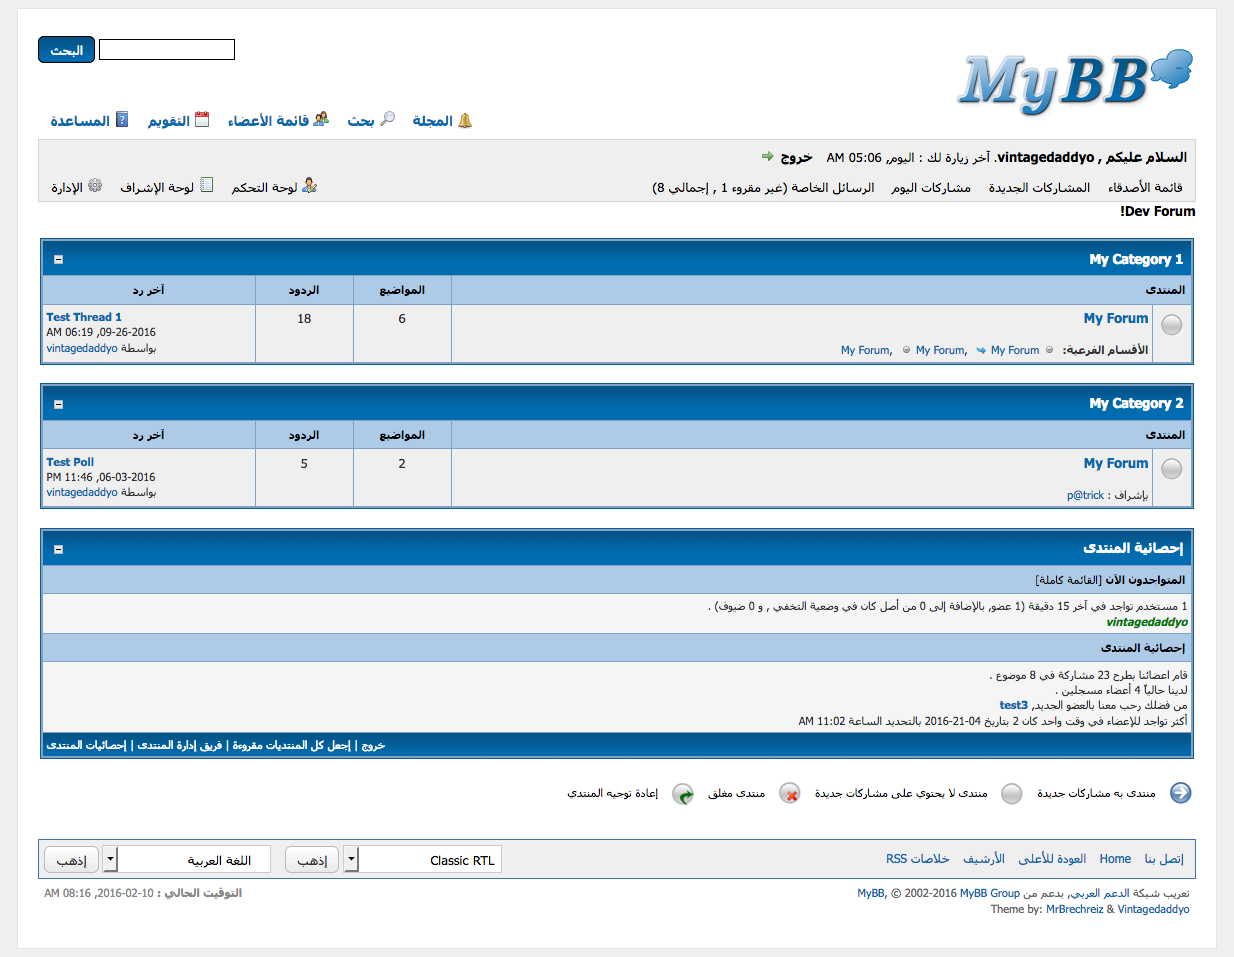Click the user control panel icon
1234x957 pixels.
(x=309, y=185)
